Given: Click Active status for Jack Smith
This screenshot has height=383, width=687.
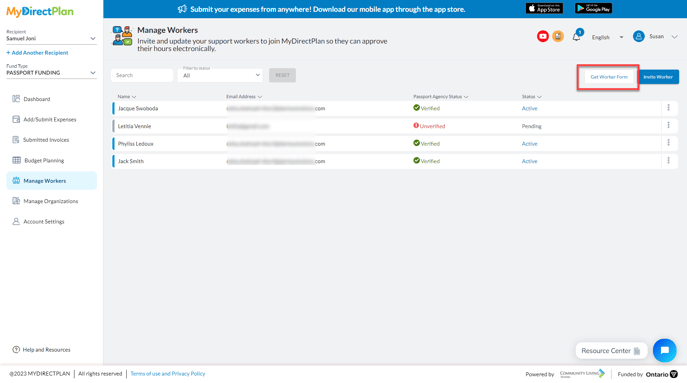Looking at the screenshot, I should point(529,161).
